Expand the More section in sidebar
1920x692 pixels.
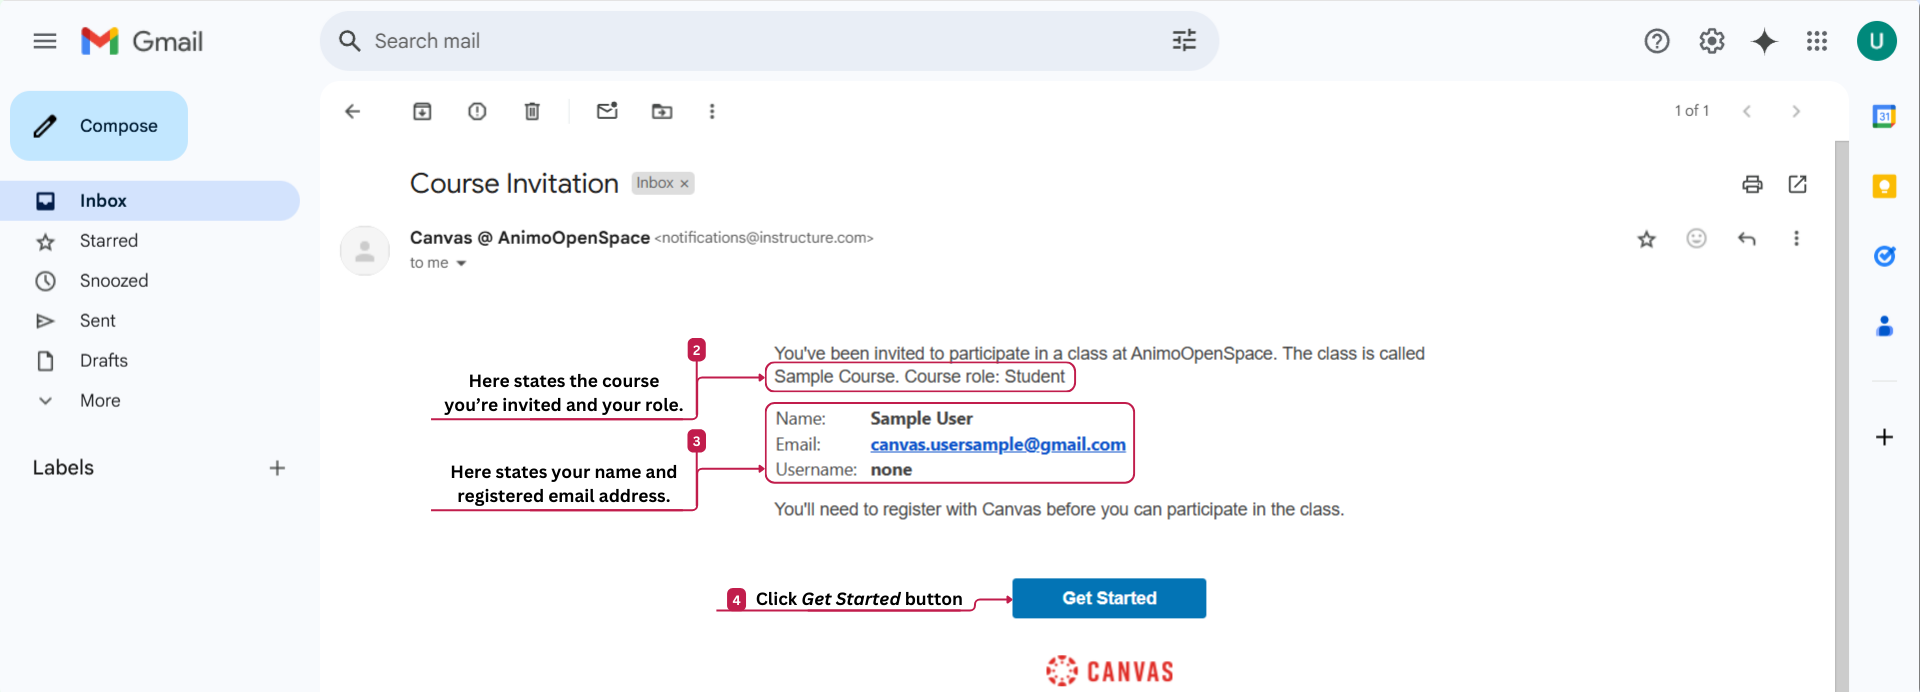click(100, 400)
